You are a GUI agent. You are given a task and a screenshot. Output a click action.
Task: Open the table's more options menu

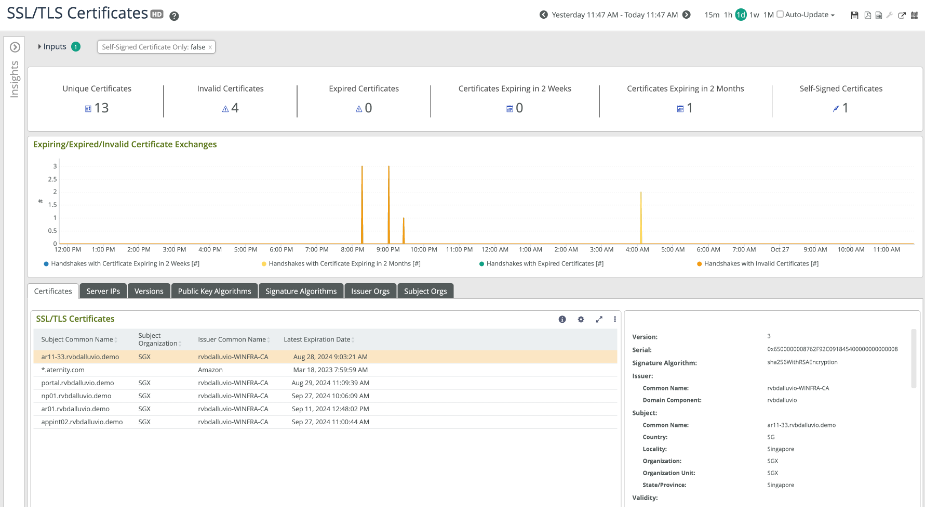tap(615, 319)
